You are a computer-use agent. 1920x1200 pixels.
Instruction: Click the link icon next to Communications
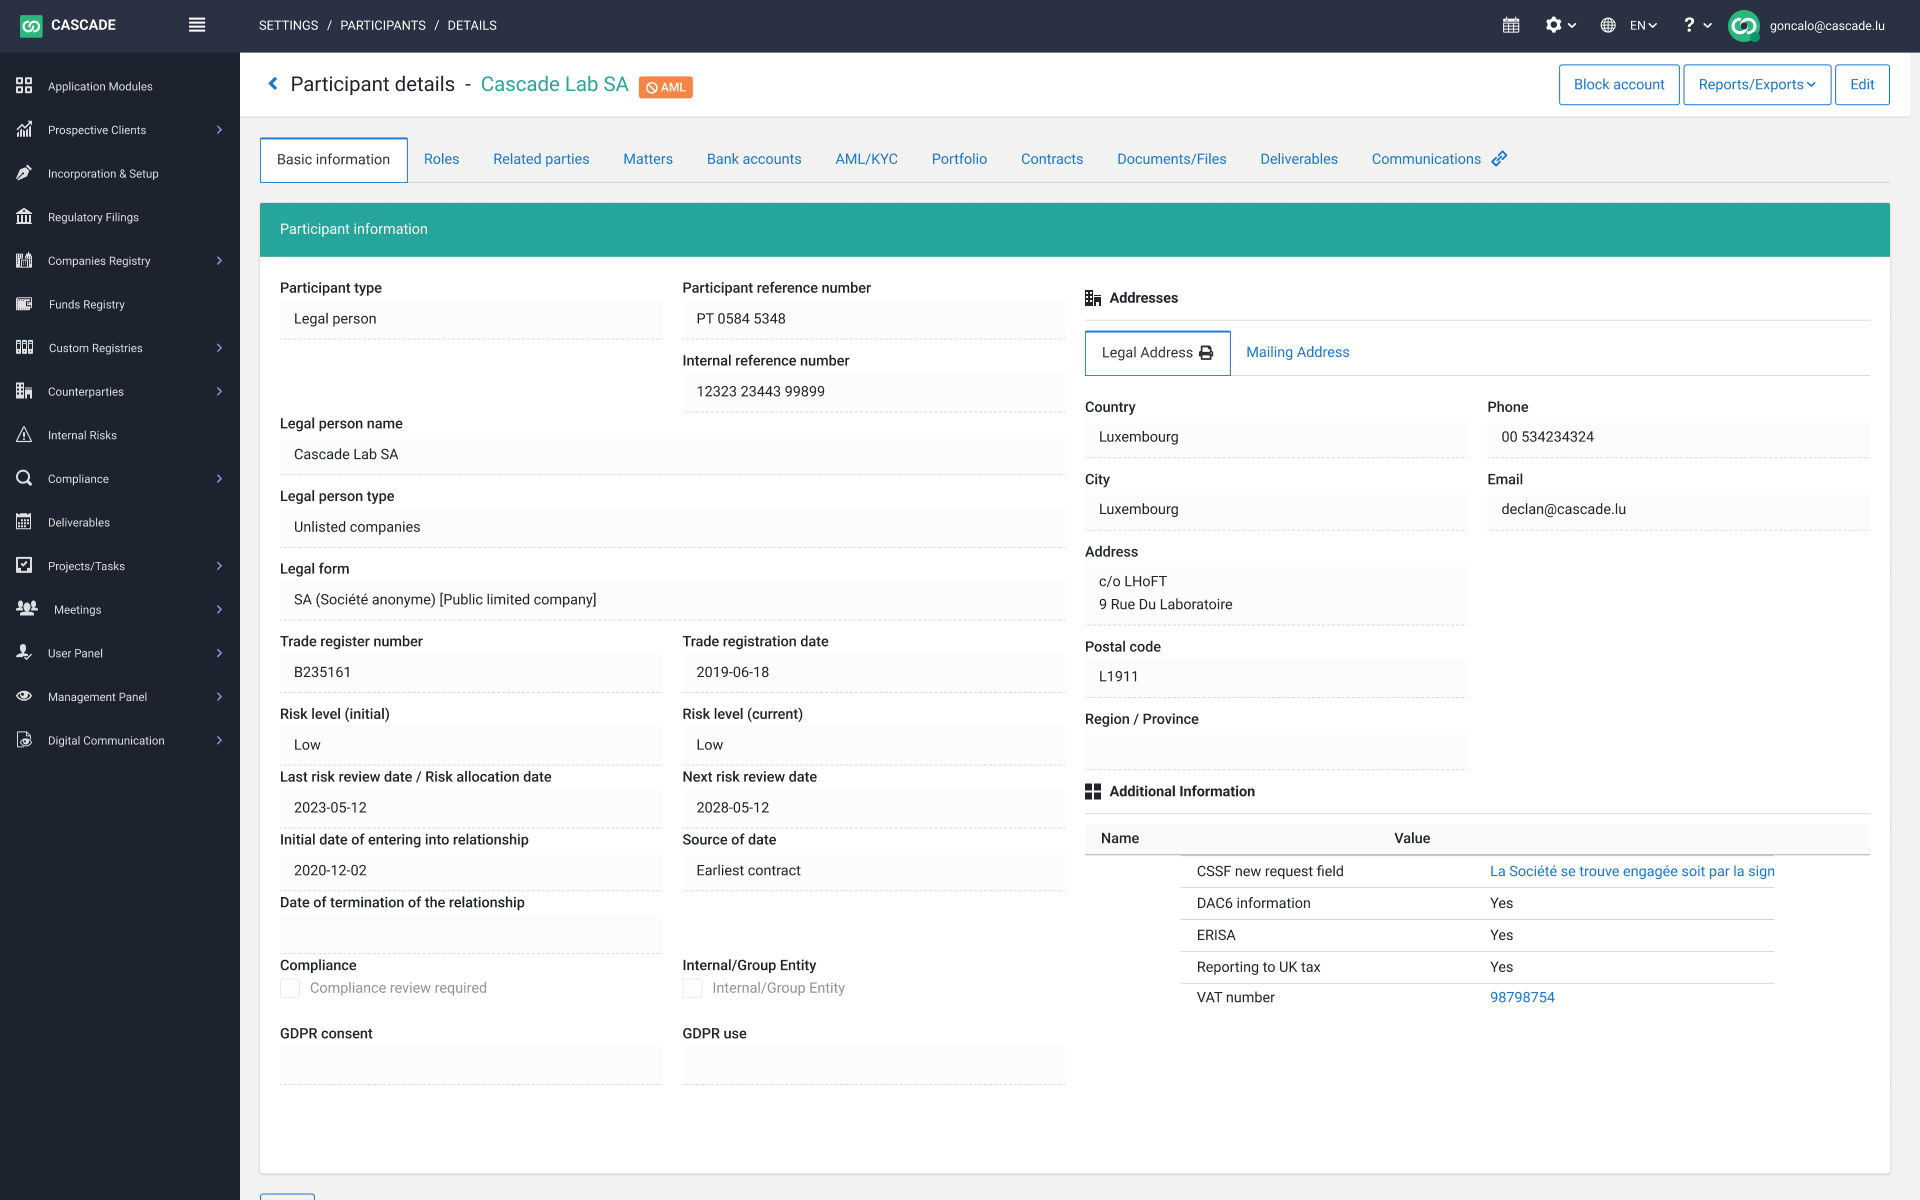1499,159
